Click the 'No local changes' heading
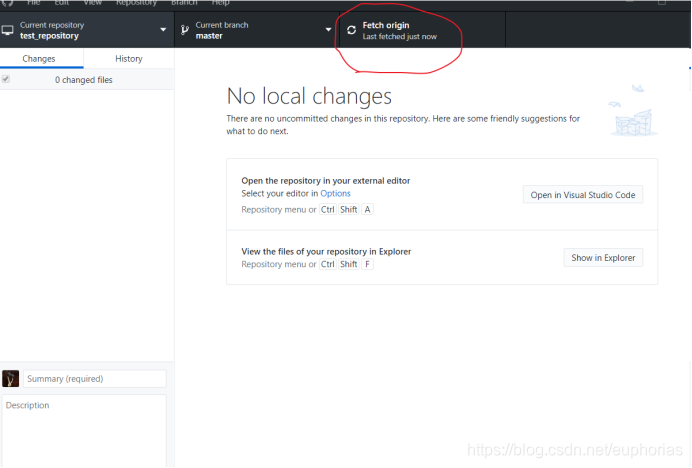Viewport: 692px width, 468px height. tap(309, 96)
